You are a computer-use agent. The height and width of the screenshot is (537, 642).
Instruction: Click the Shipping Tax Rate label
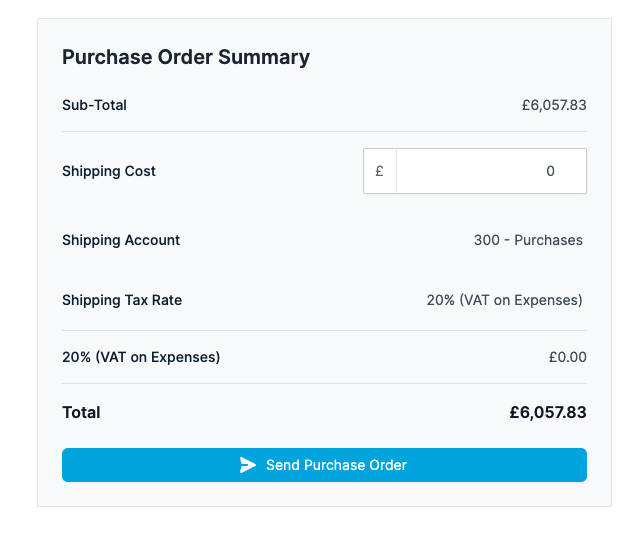pos(122,300)
